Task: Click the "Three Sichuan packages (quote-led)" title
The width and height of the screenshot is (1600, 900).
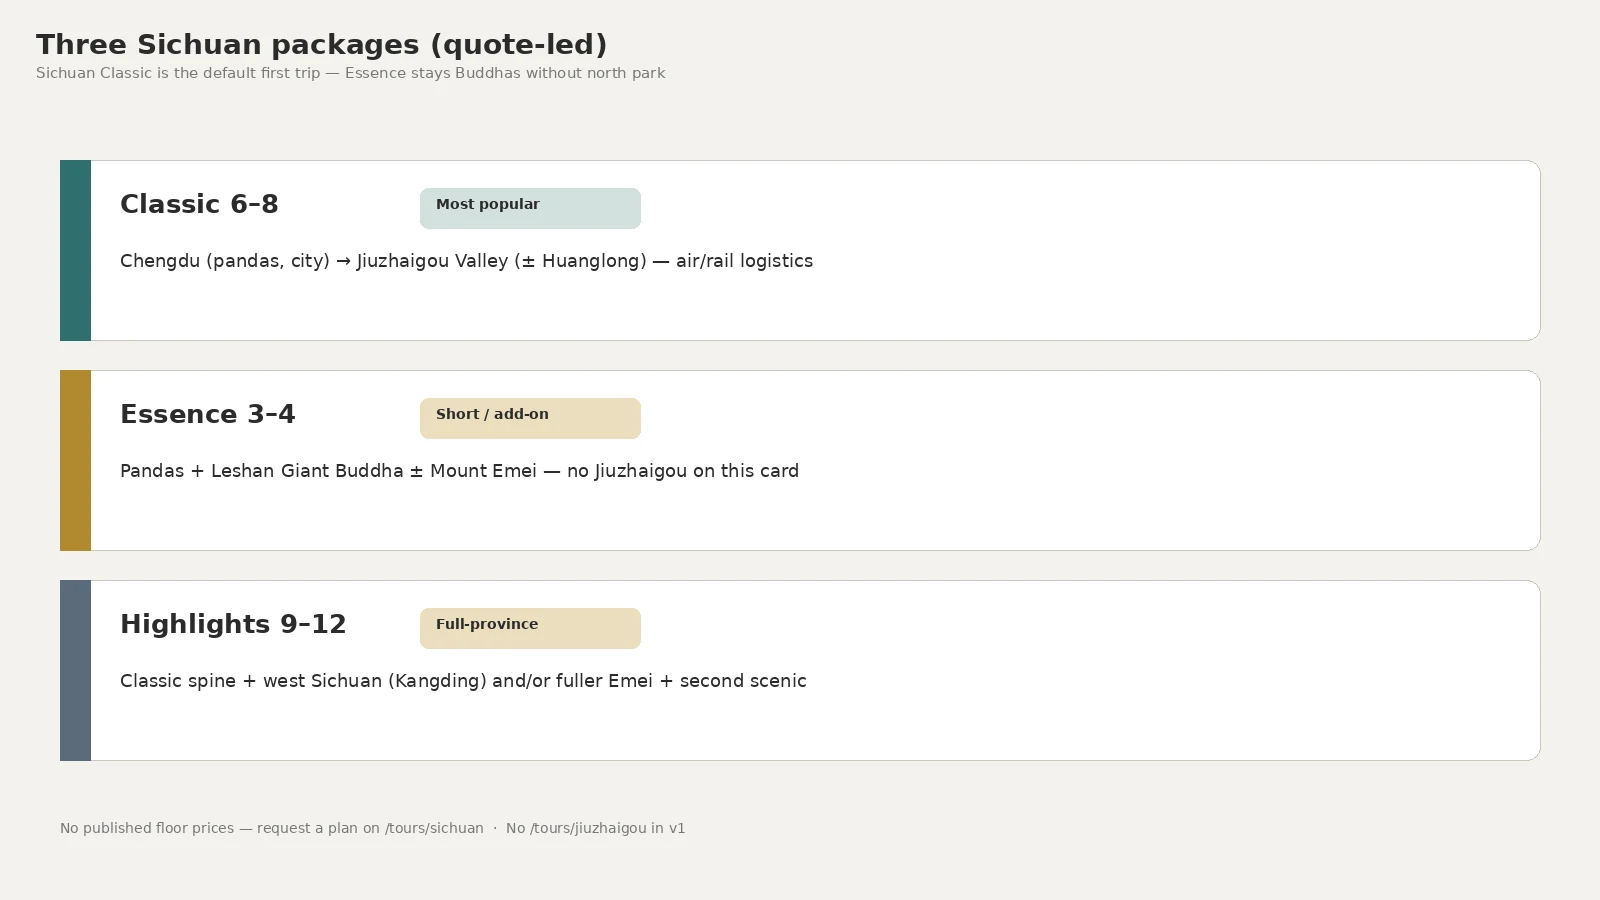Action: pos(322,45)
